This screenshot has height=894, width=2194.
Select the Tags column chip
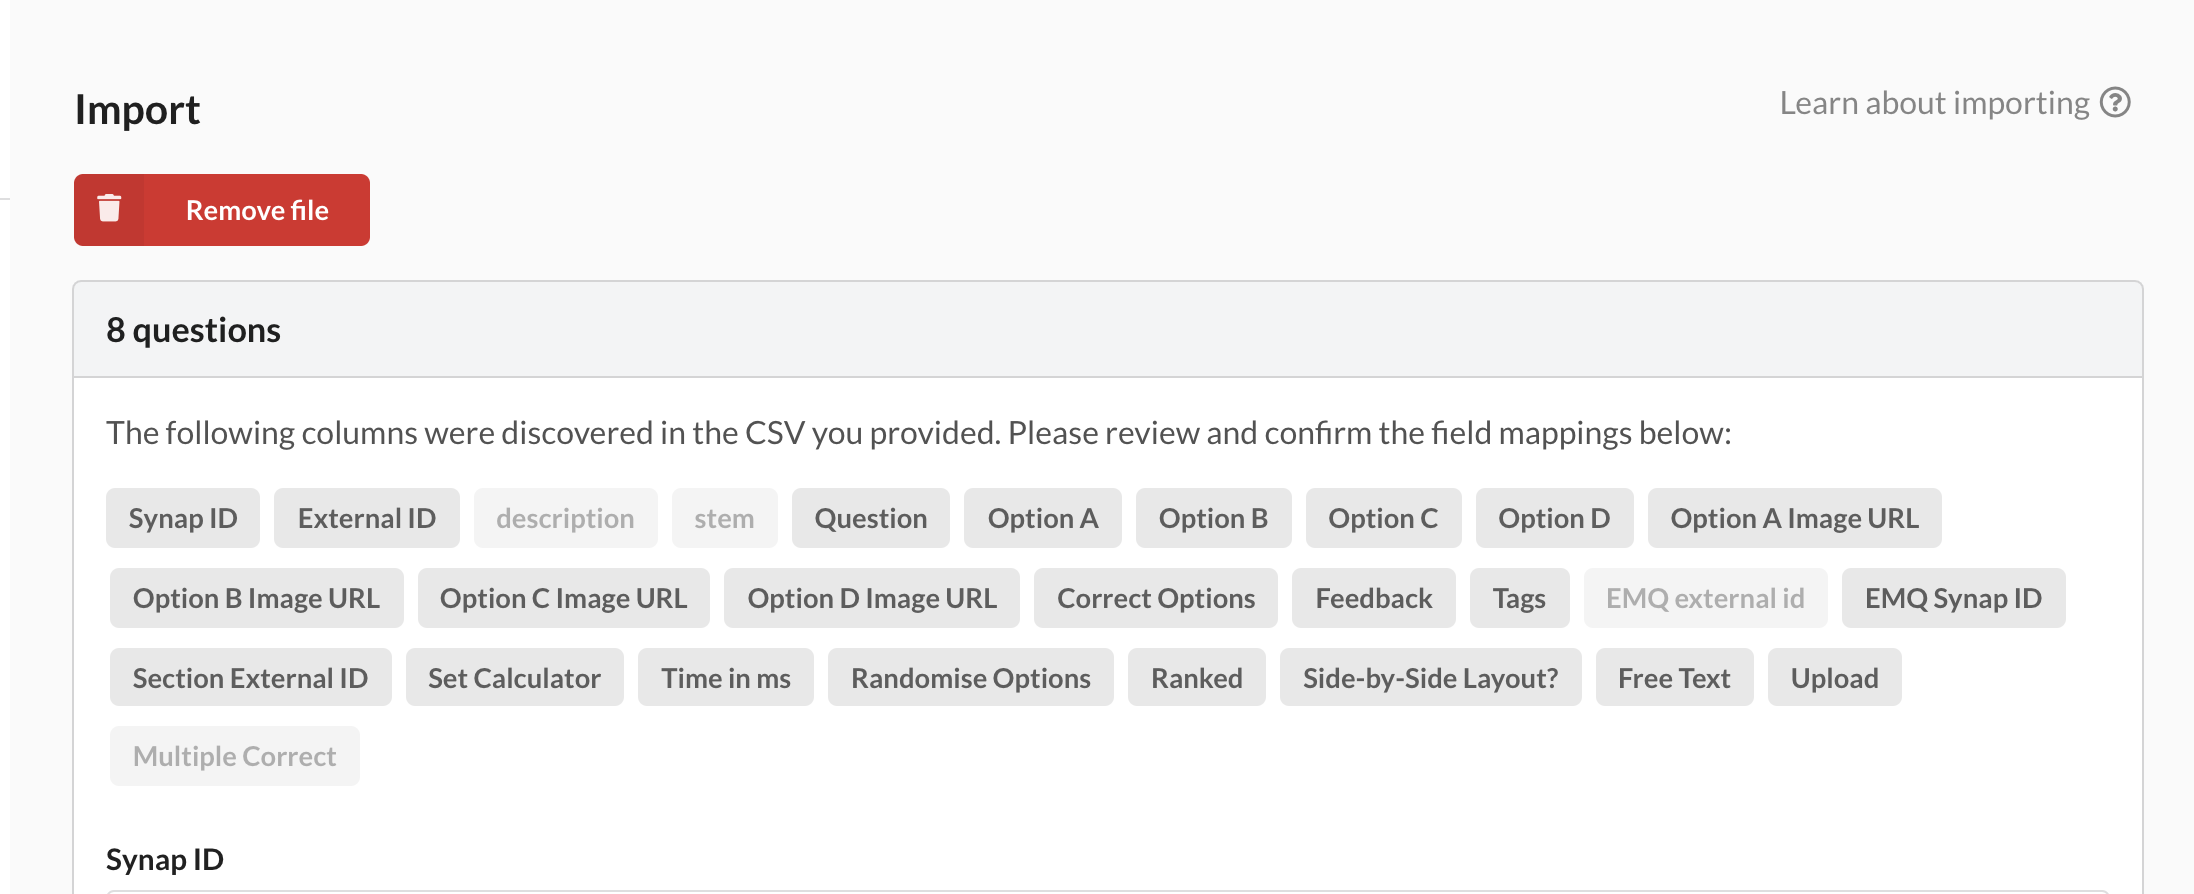click(x=1519, y=598)
